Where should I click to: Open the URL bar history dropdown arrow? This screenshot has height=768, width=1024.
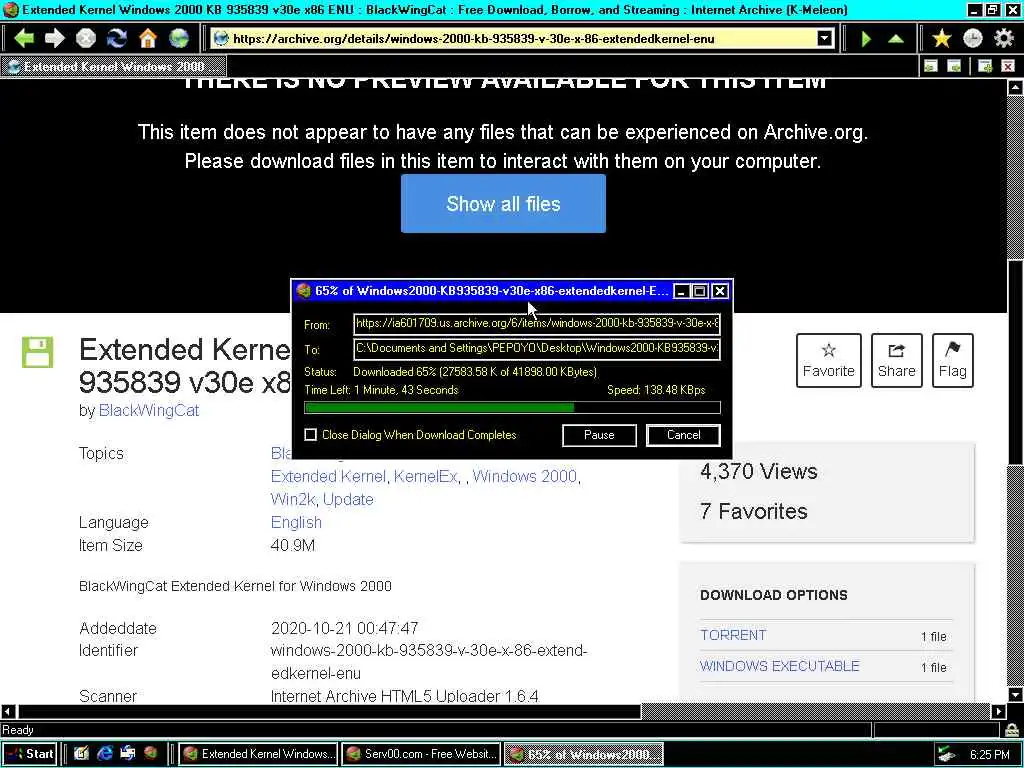click(825, 39)
